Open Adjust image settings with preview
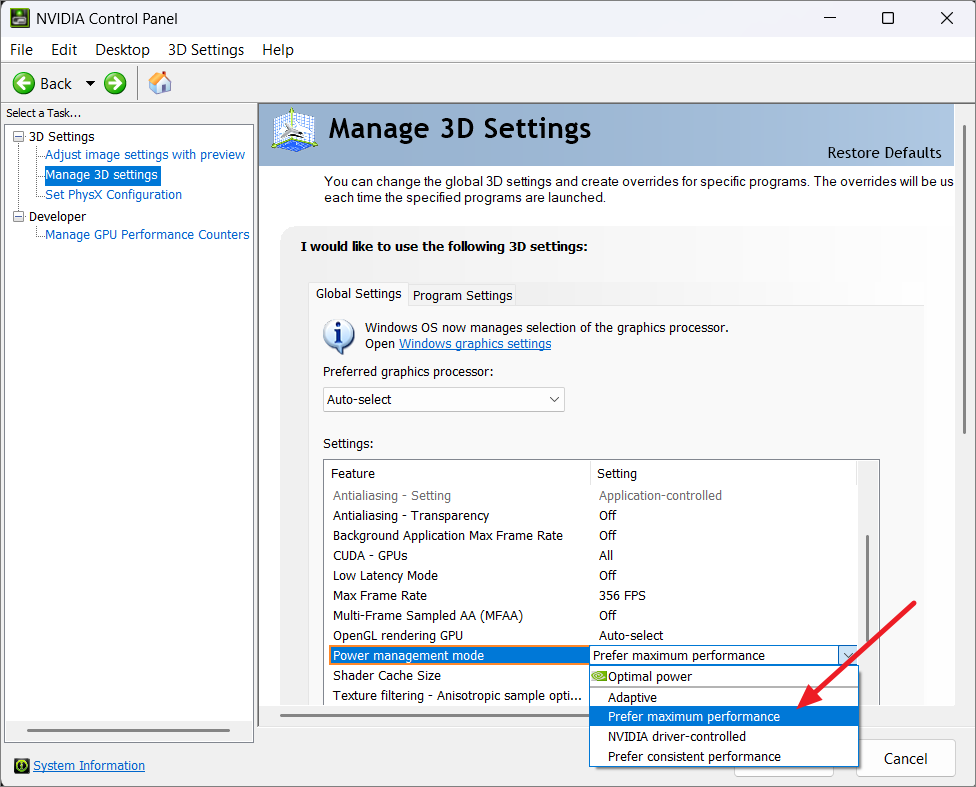This screenshot has height=787, width=976. point(145,154)
